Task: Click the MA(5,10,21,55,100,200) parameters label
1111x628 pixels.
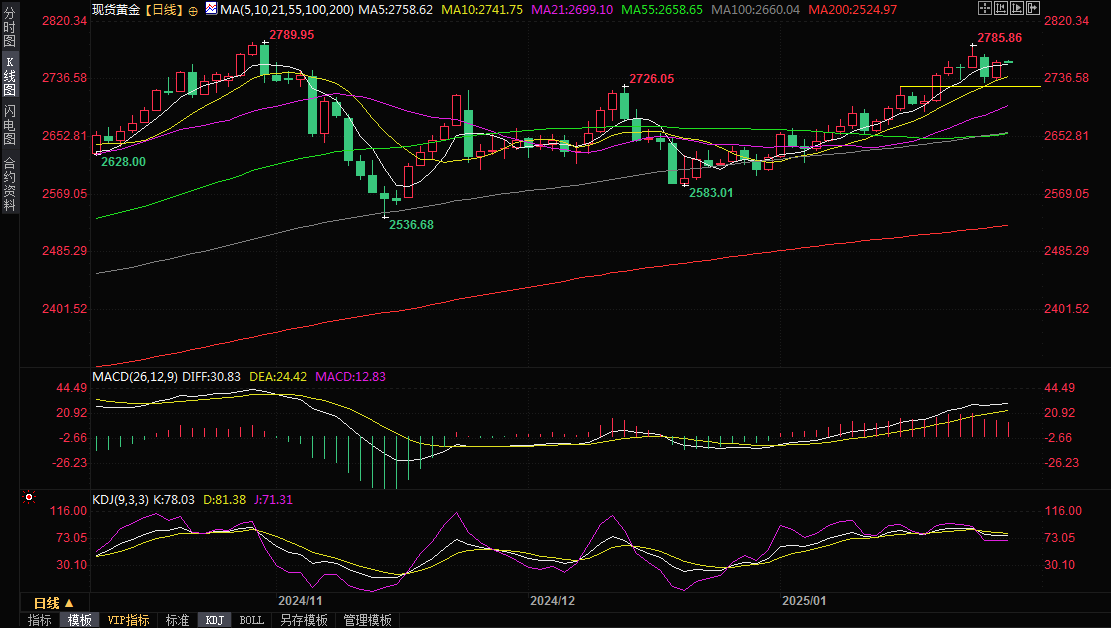Action: [x=286, y=10]
